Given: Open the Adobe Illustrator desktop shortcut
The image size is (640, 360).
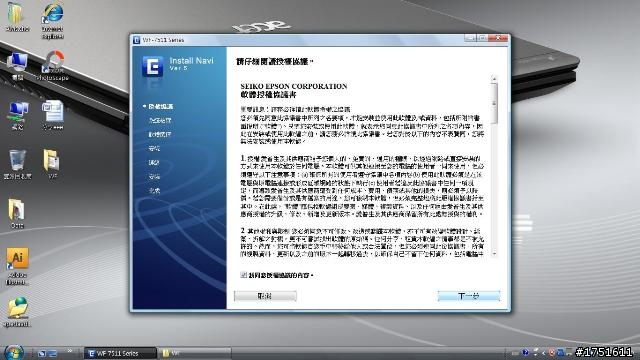Looking at the screenshot, I should 17,265.
